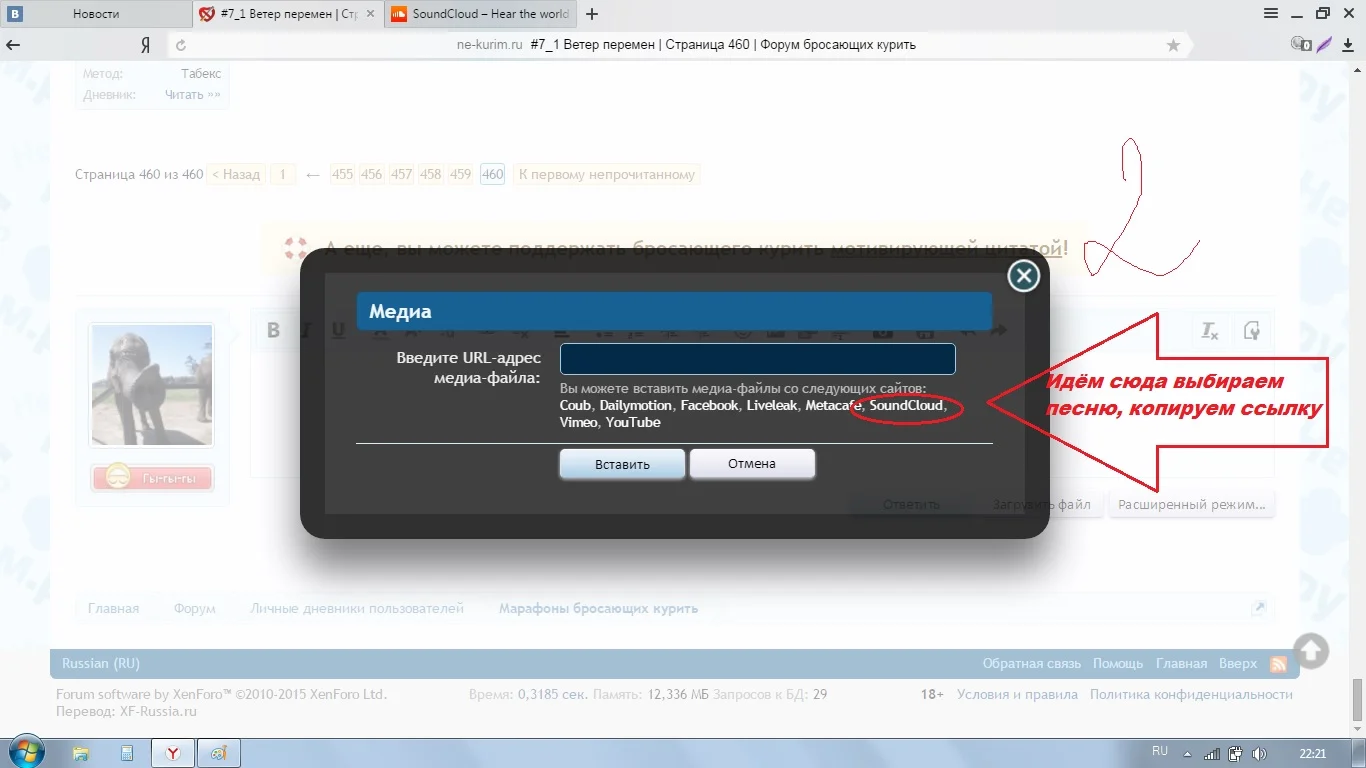Image resolution: width=1366 pixels, height=768 pixels.
Task: Click the purple feather extension icon
Action: (x=1325, y=45)
